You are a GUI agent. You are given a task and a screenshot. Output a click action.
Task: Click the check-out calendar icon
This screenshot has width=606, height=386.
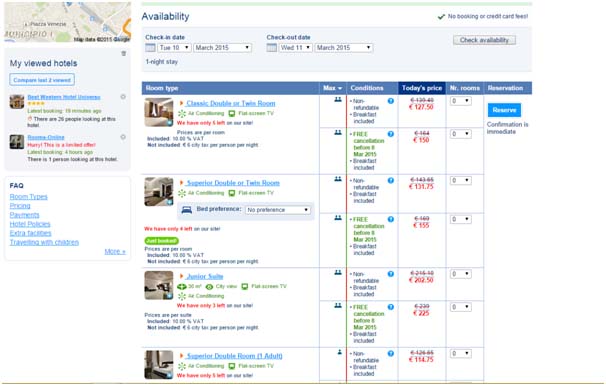pyautogui.click(x=272, y=48)
